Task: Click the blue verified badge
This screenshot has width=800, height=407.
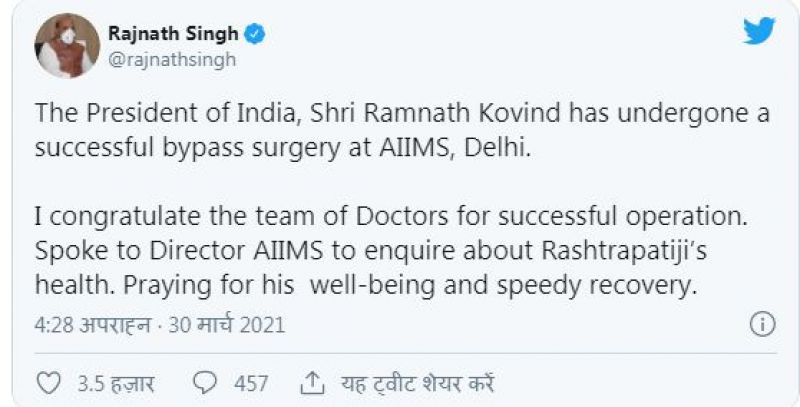Action: tap(257, 35)
